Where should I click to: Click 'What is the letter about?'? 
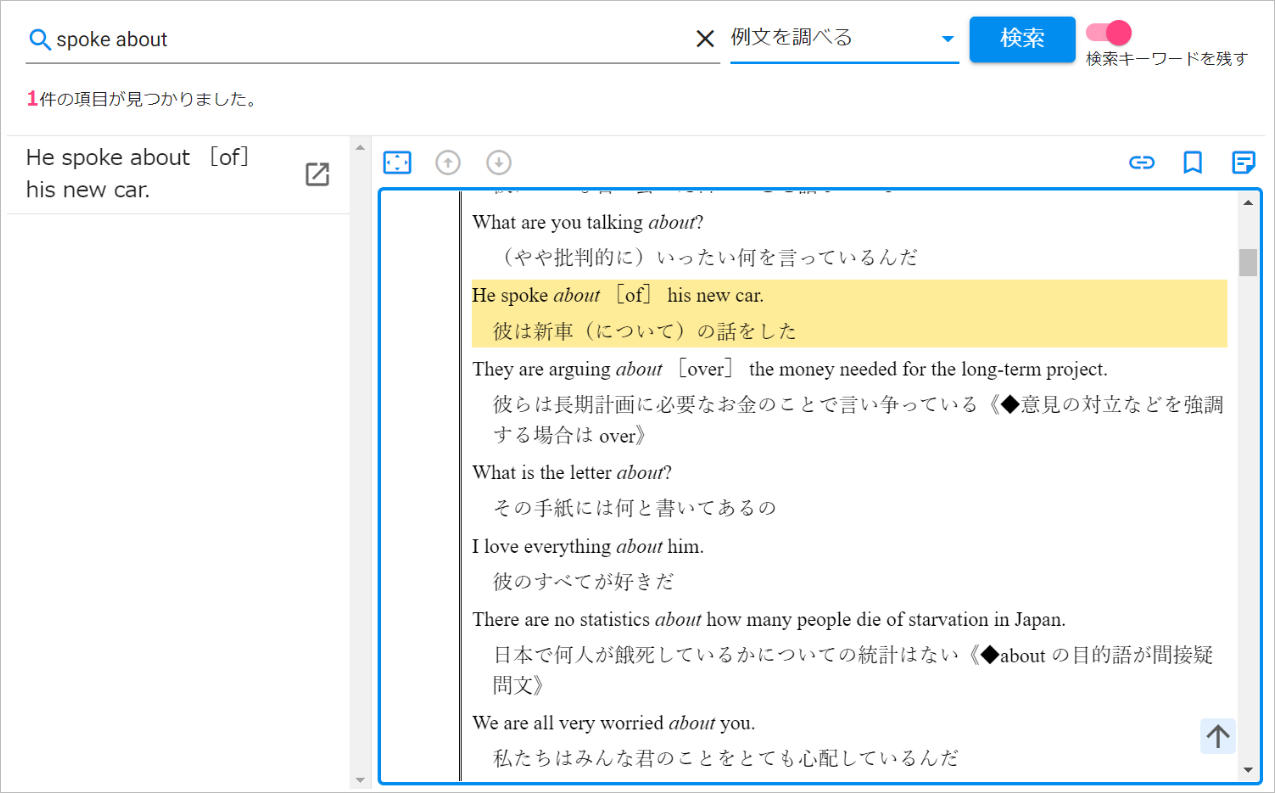pos(572,472)
